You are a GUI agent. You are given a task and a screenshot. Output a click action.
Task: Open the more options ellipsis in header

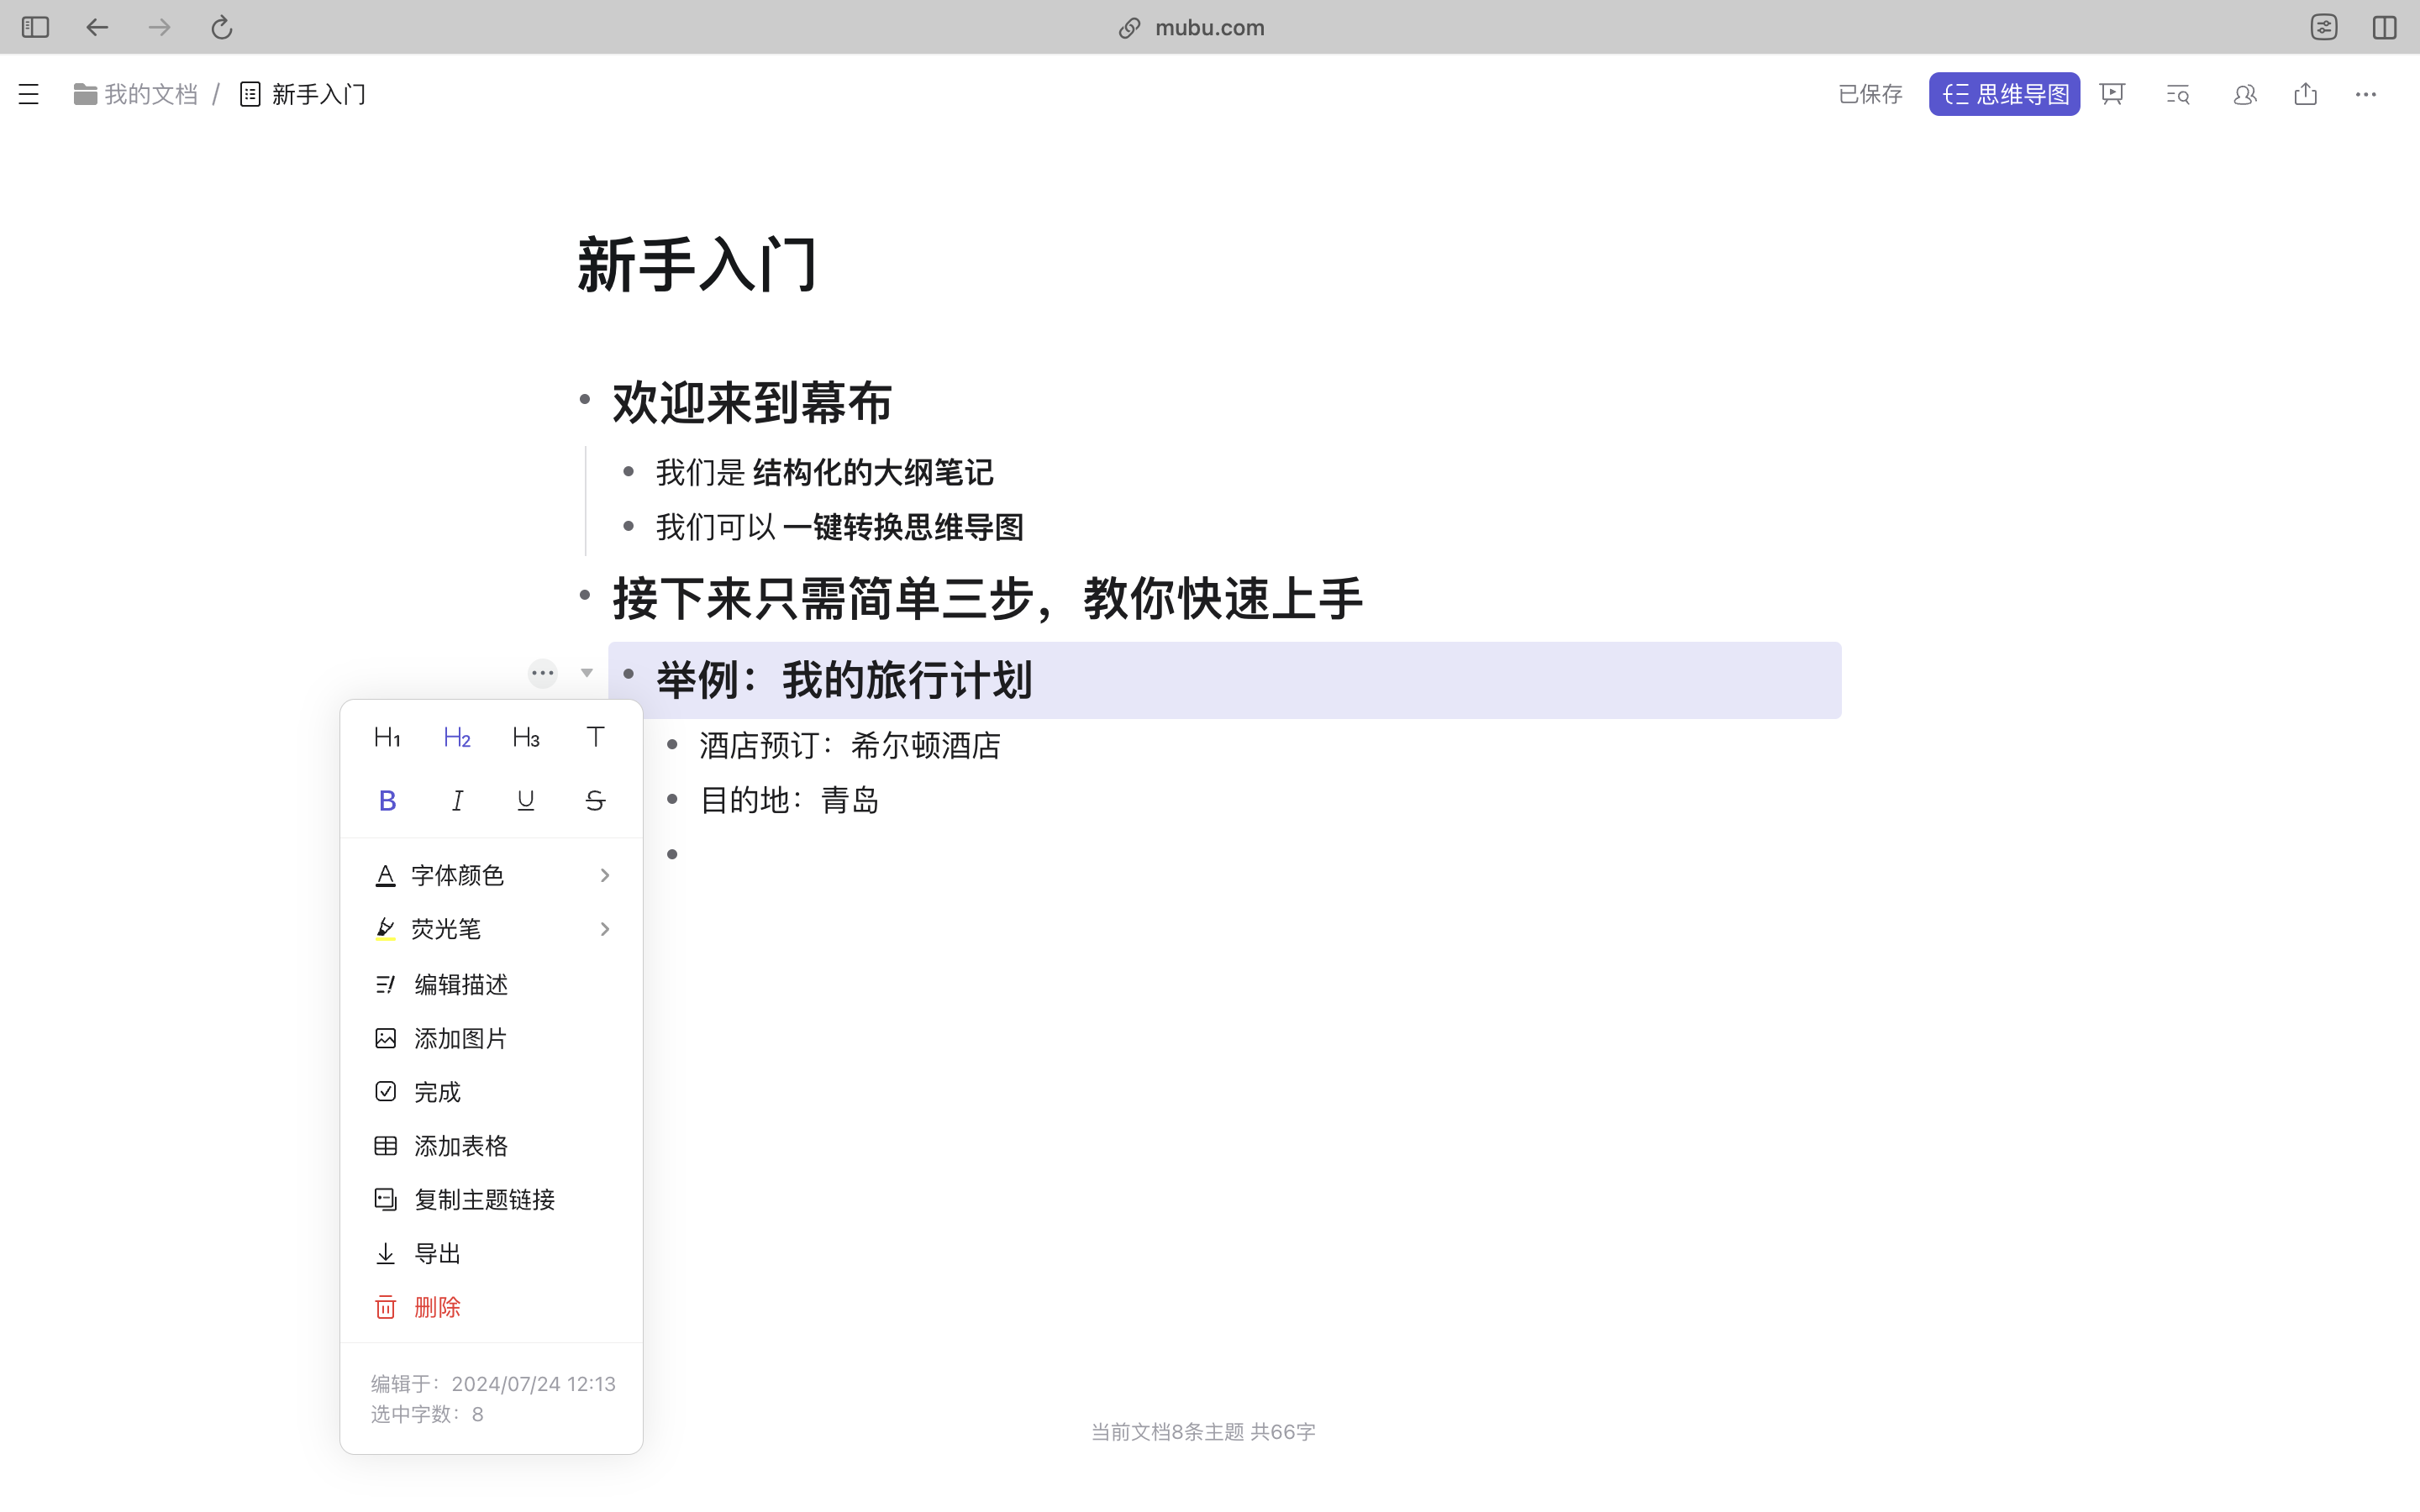coord(2366,94)
